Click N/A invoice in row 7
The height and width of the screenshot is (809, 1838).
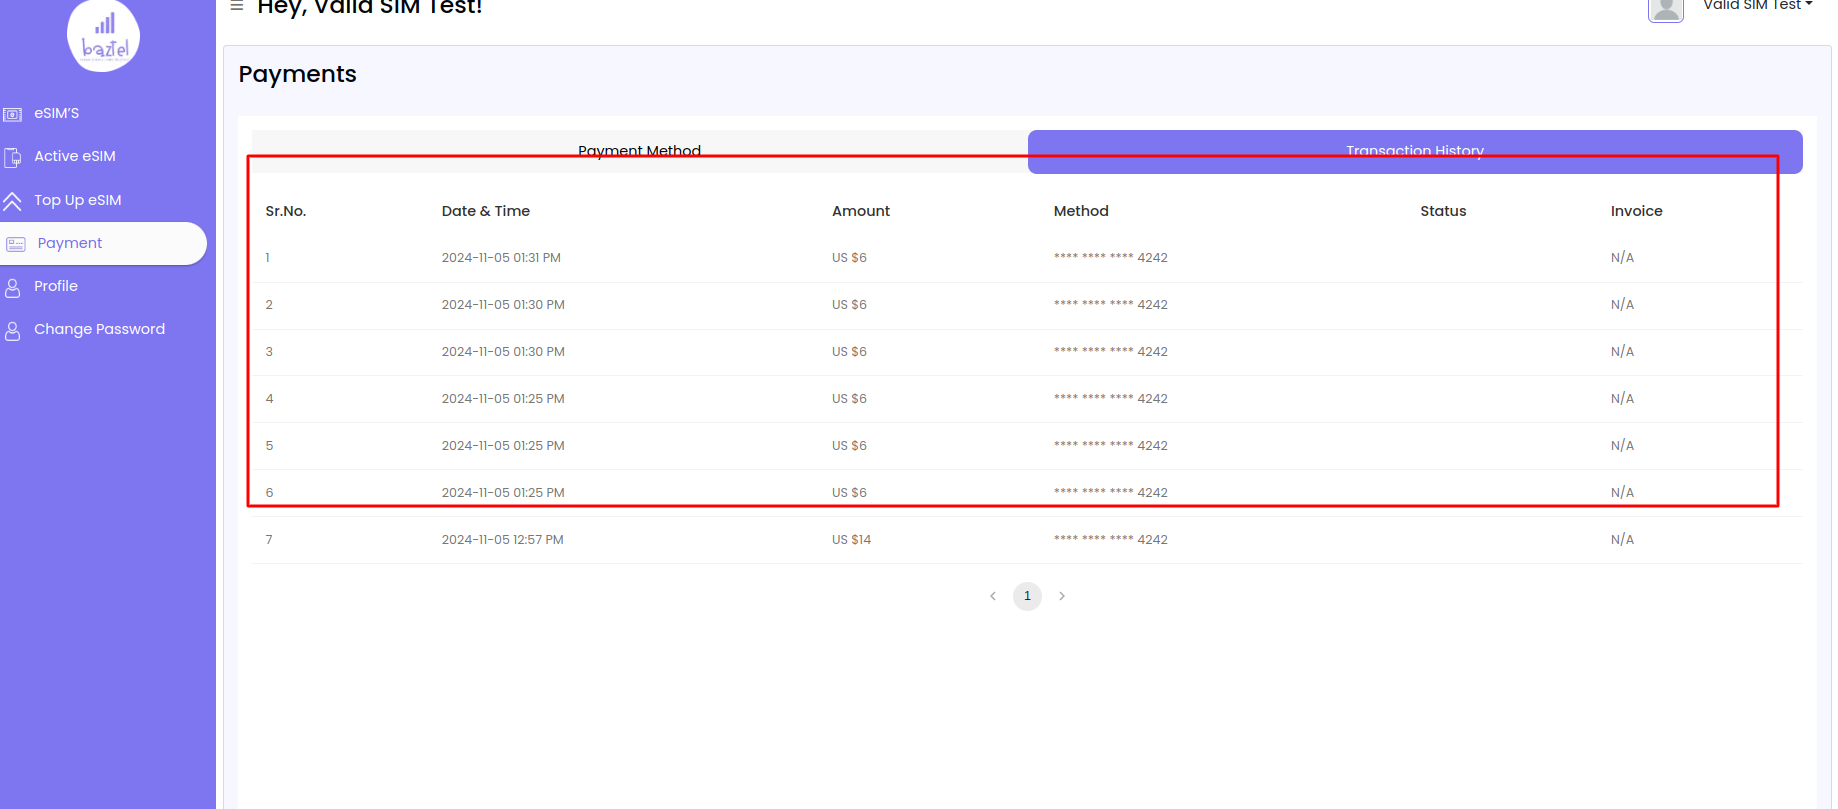(1622, 540)
